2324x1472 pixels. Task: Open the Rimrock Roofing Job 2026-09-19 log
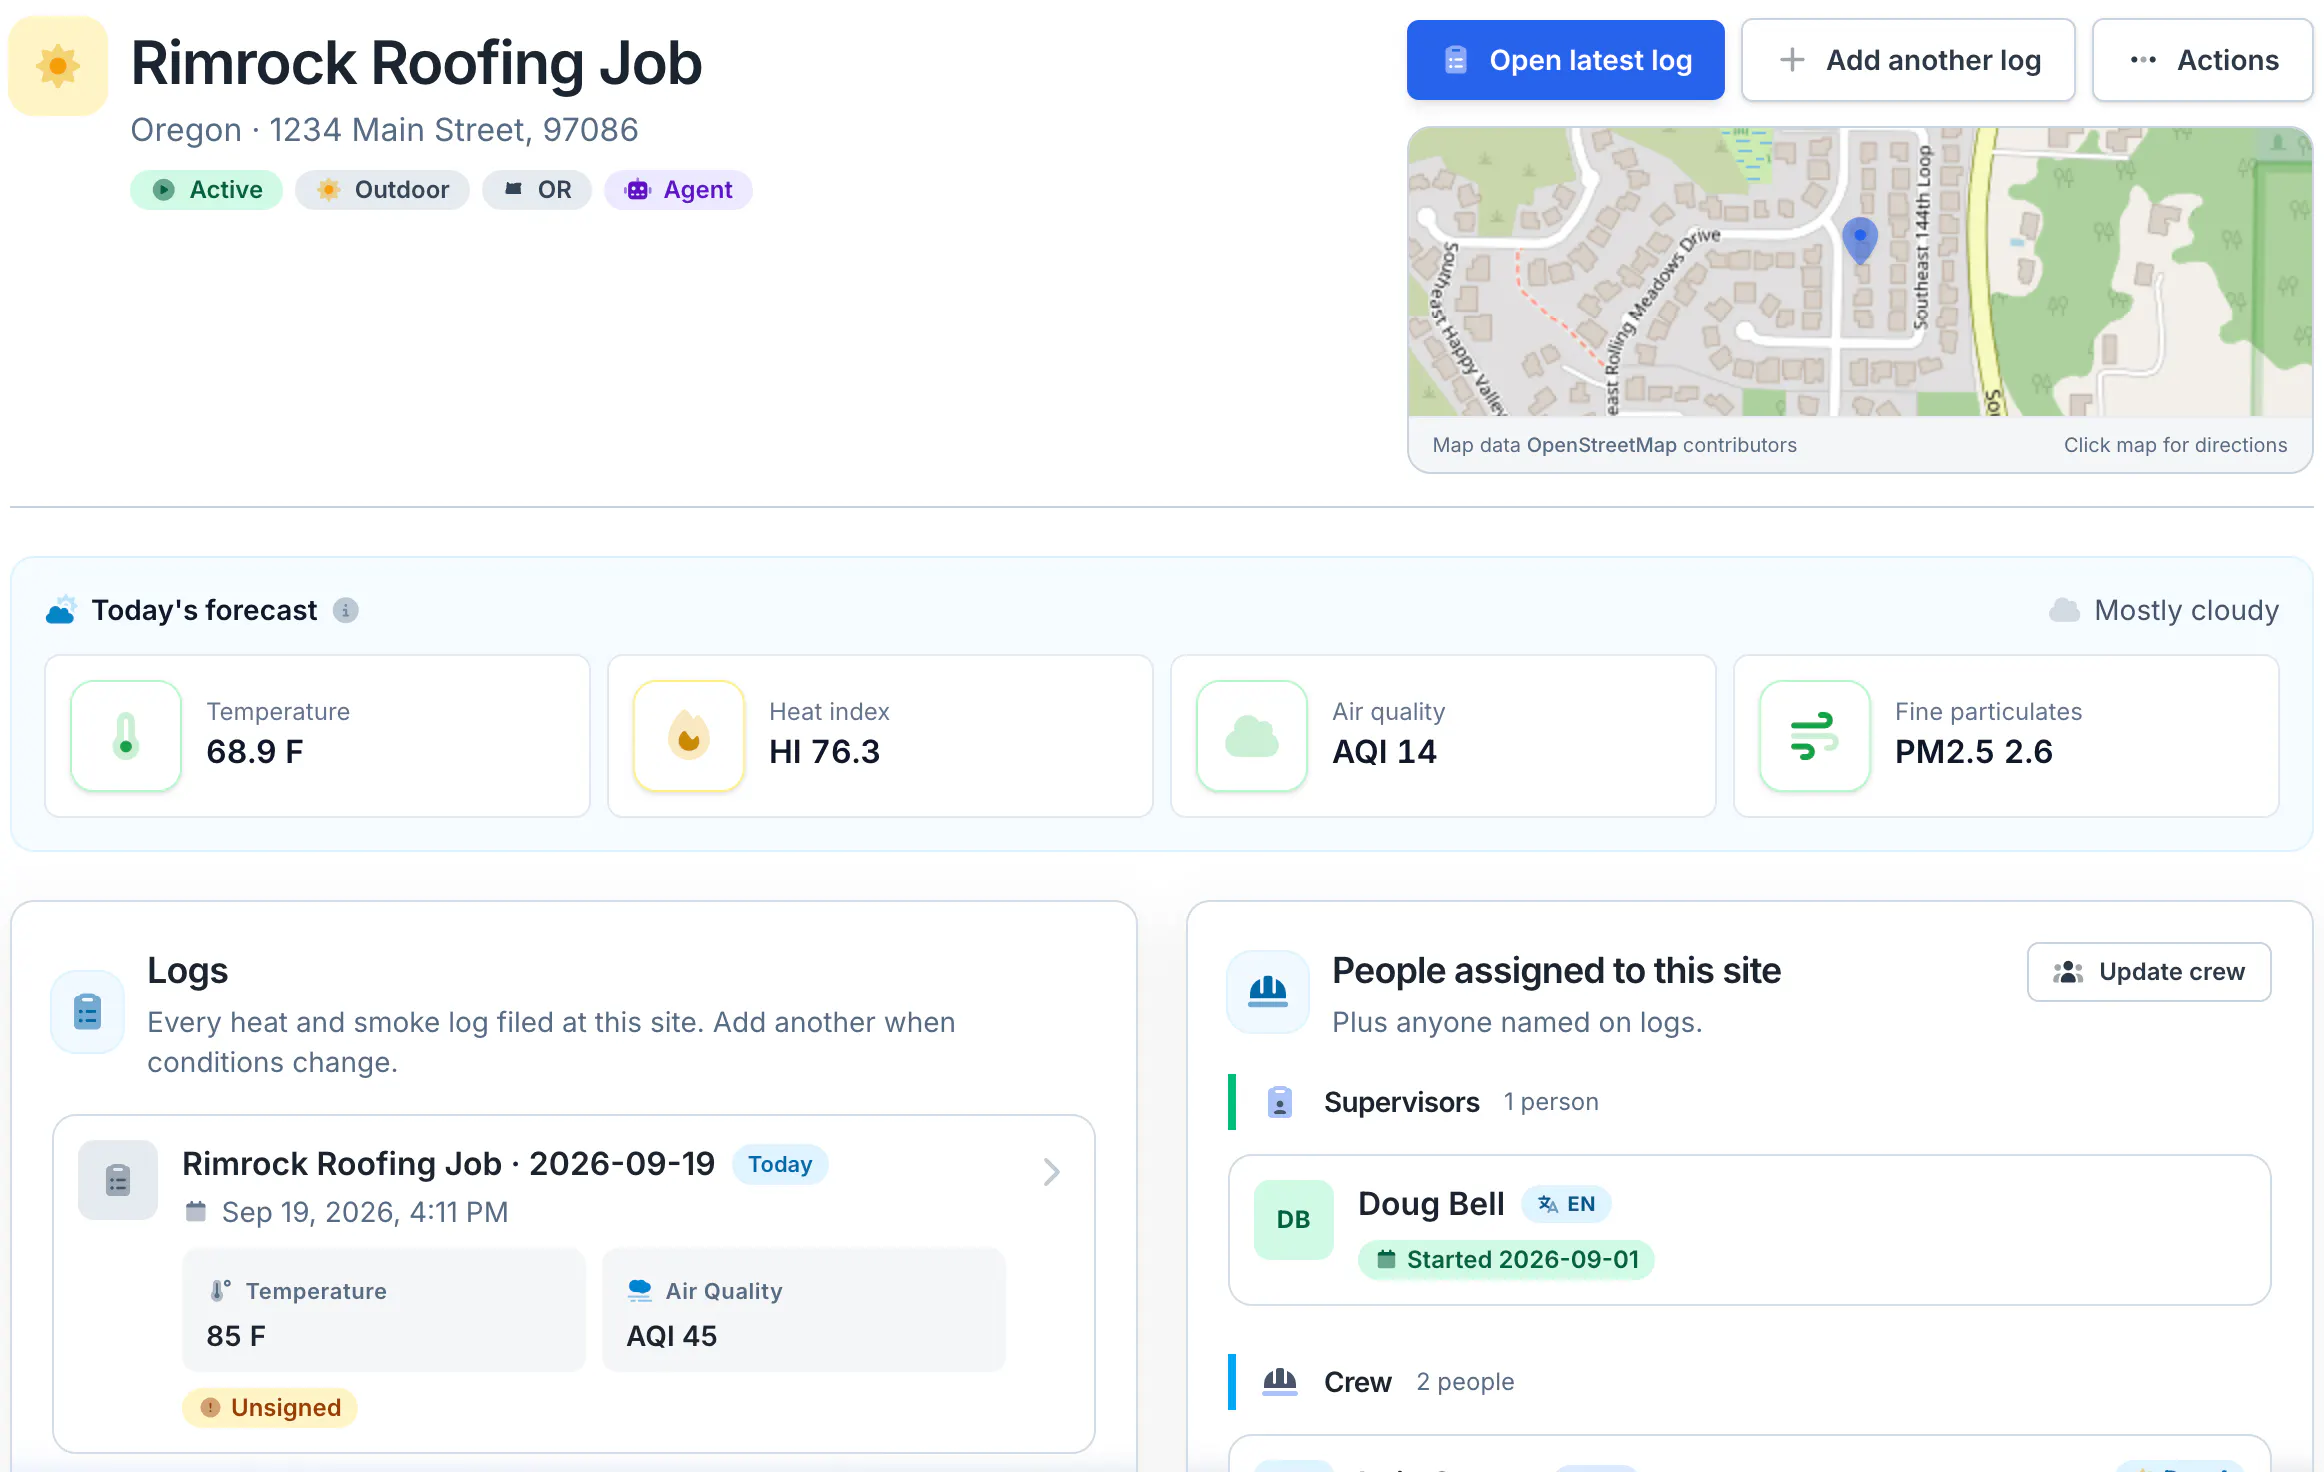(x=574, y=1284)
